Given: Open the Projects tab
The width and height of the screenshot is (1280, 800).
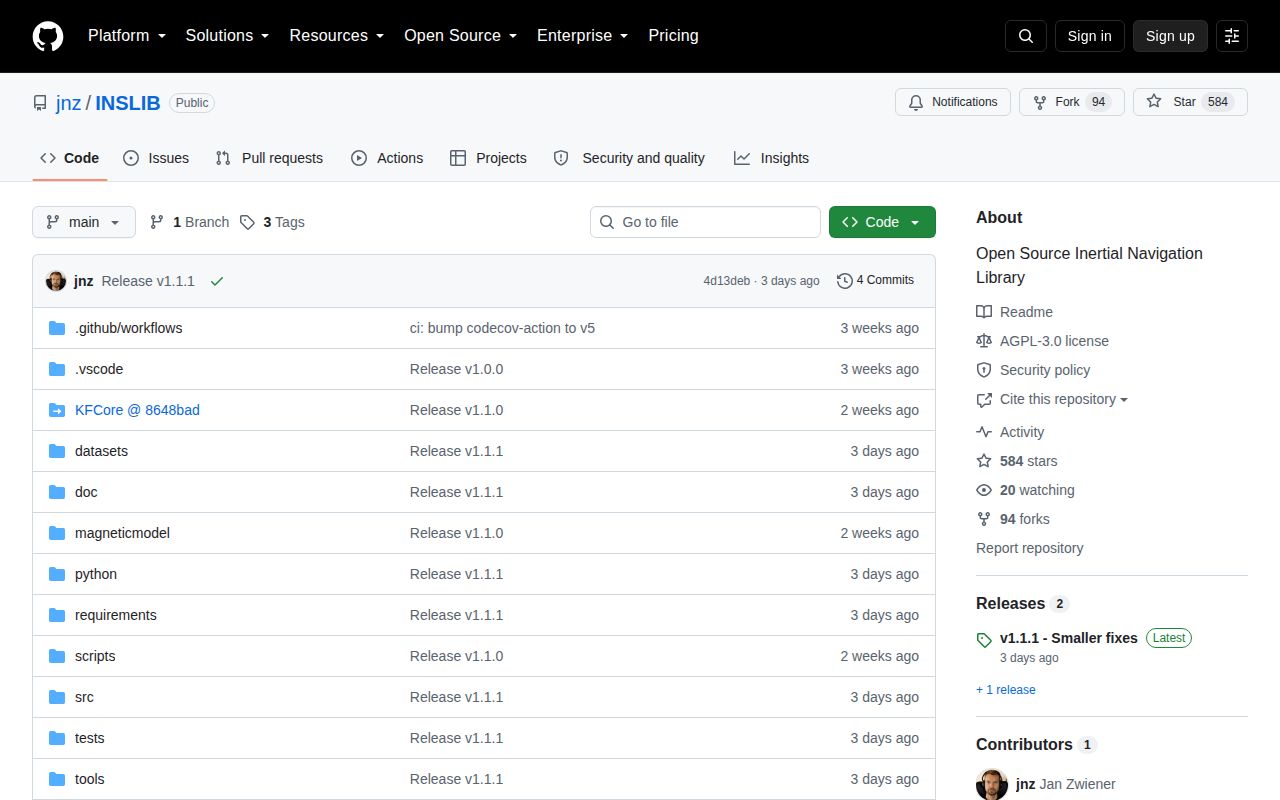Looking at the screenshot, I should (x=488, y=158).
